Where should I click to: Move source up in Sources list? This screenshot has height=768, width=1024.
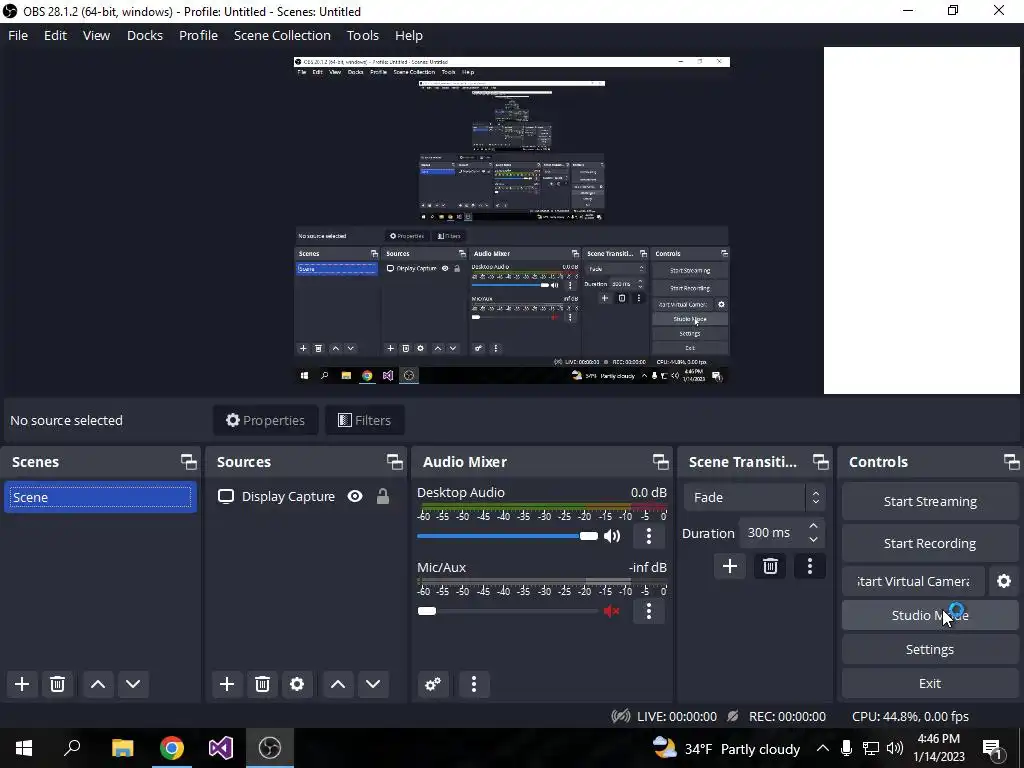(338, 684)
